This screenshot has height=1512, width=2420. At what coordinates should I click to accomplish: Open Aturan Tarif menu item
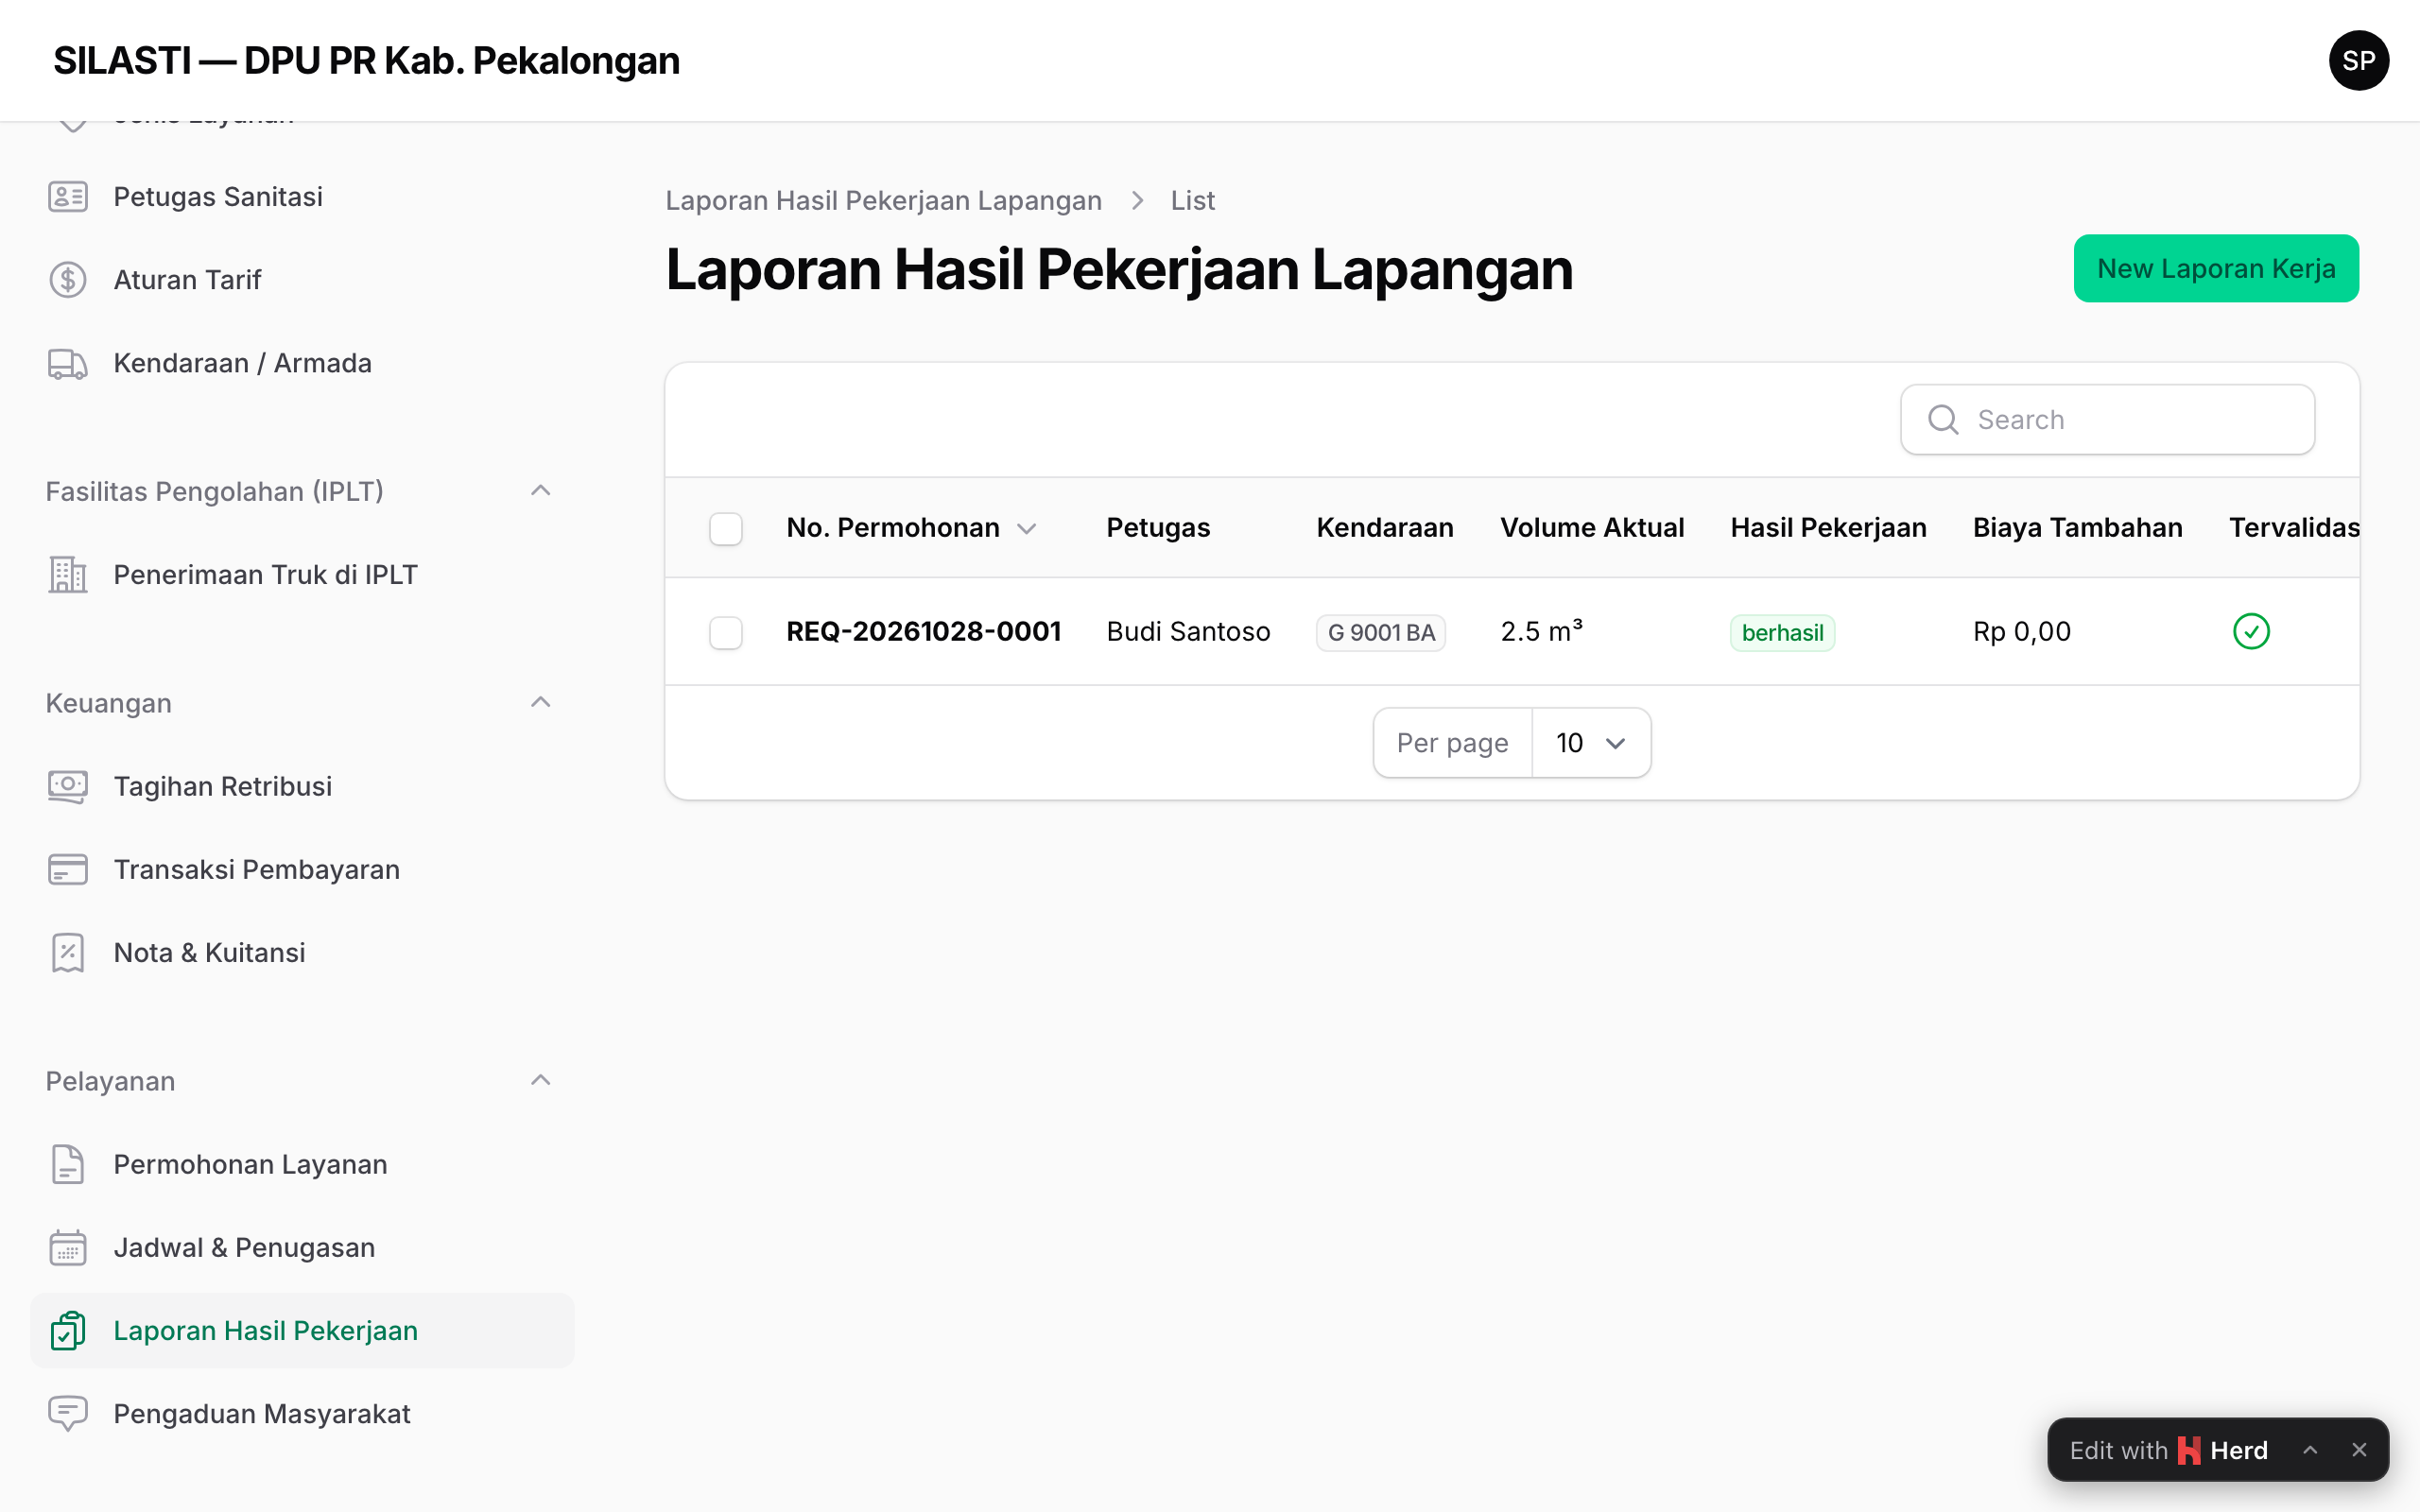tap(302, 280)
